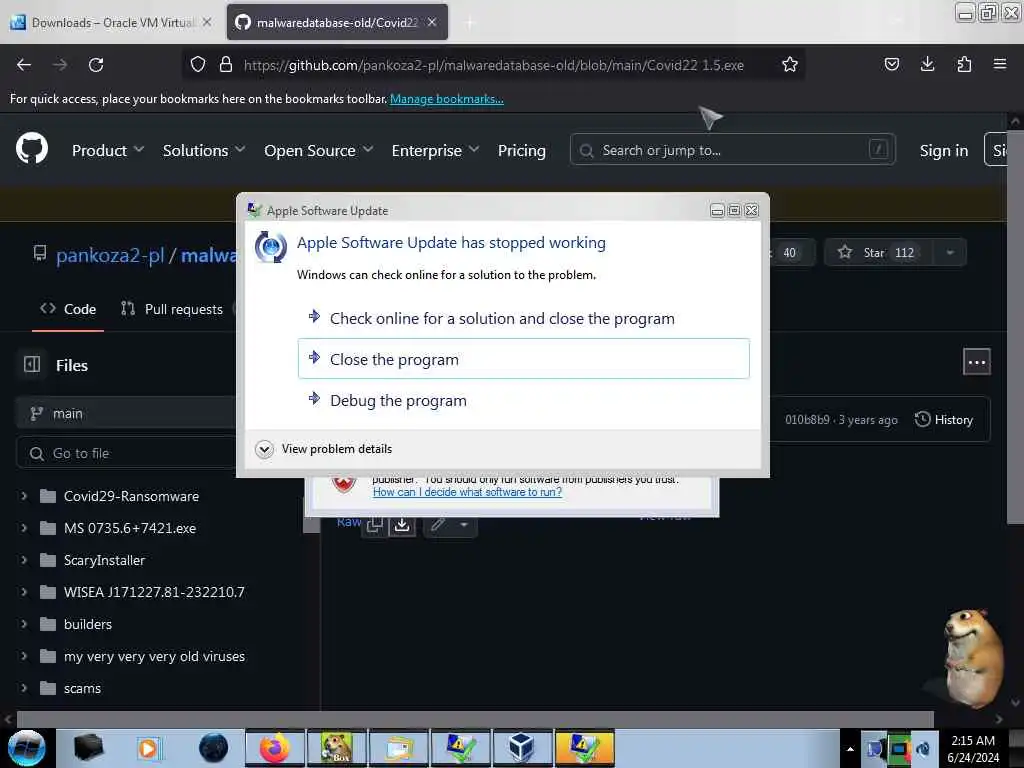1024x768 pixels.
Task: Click the black box taskbar icon
Action: (88, 748)
